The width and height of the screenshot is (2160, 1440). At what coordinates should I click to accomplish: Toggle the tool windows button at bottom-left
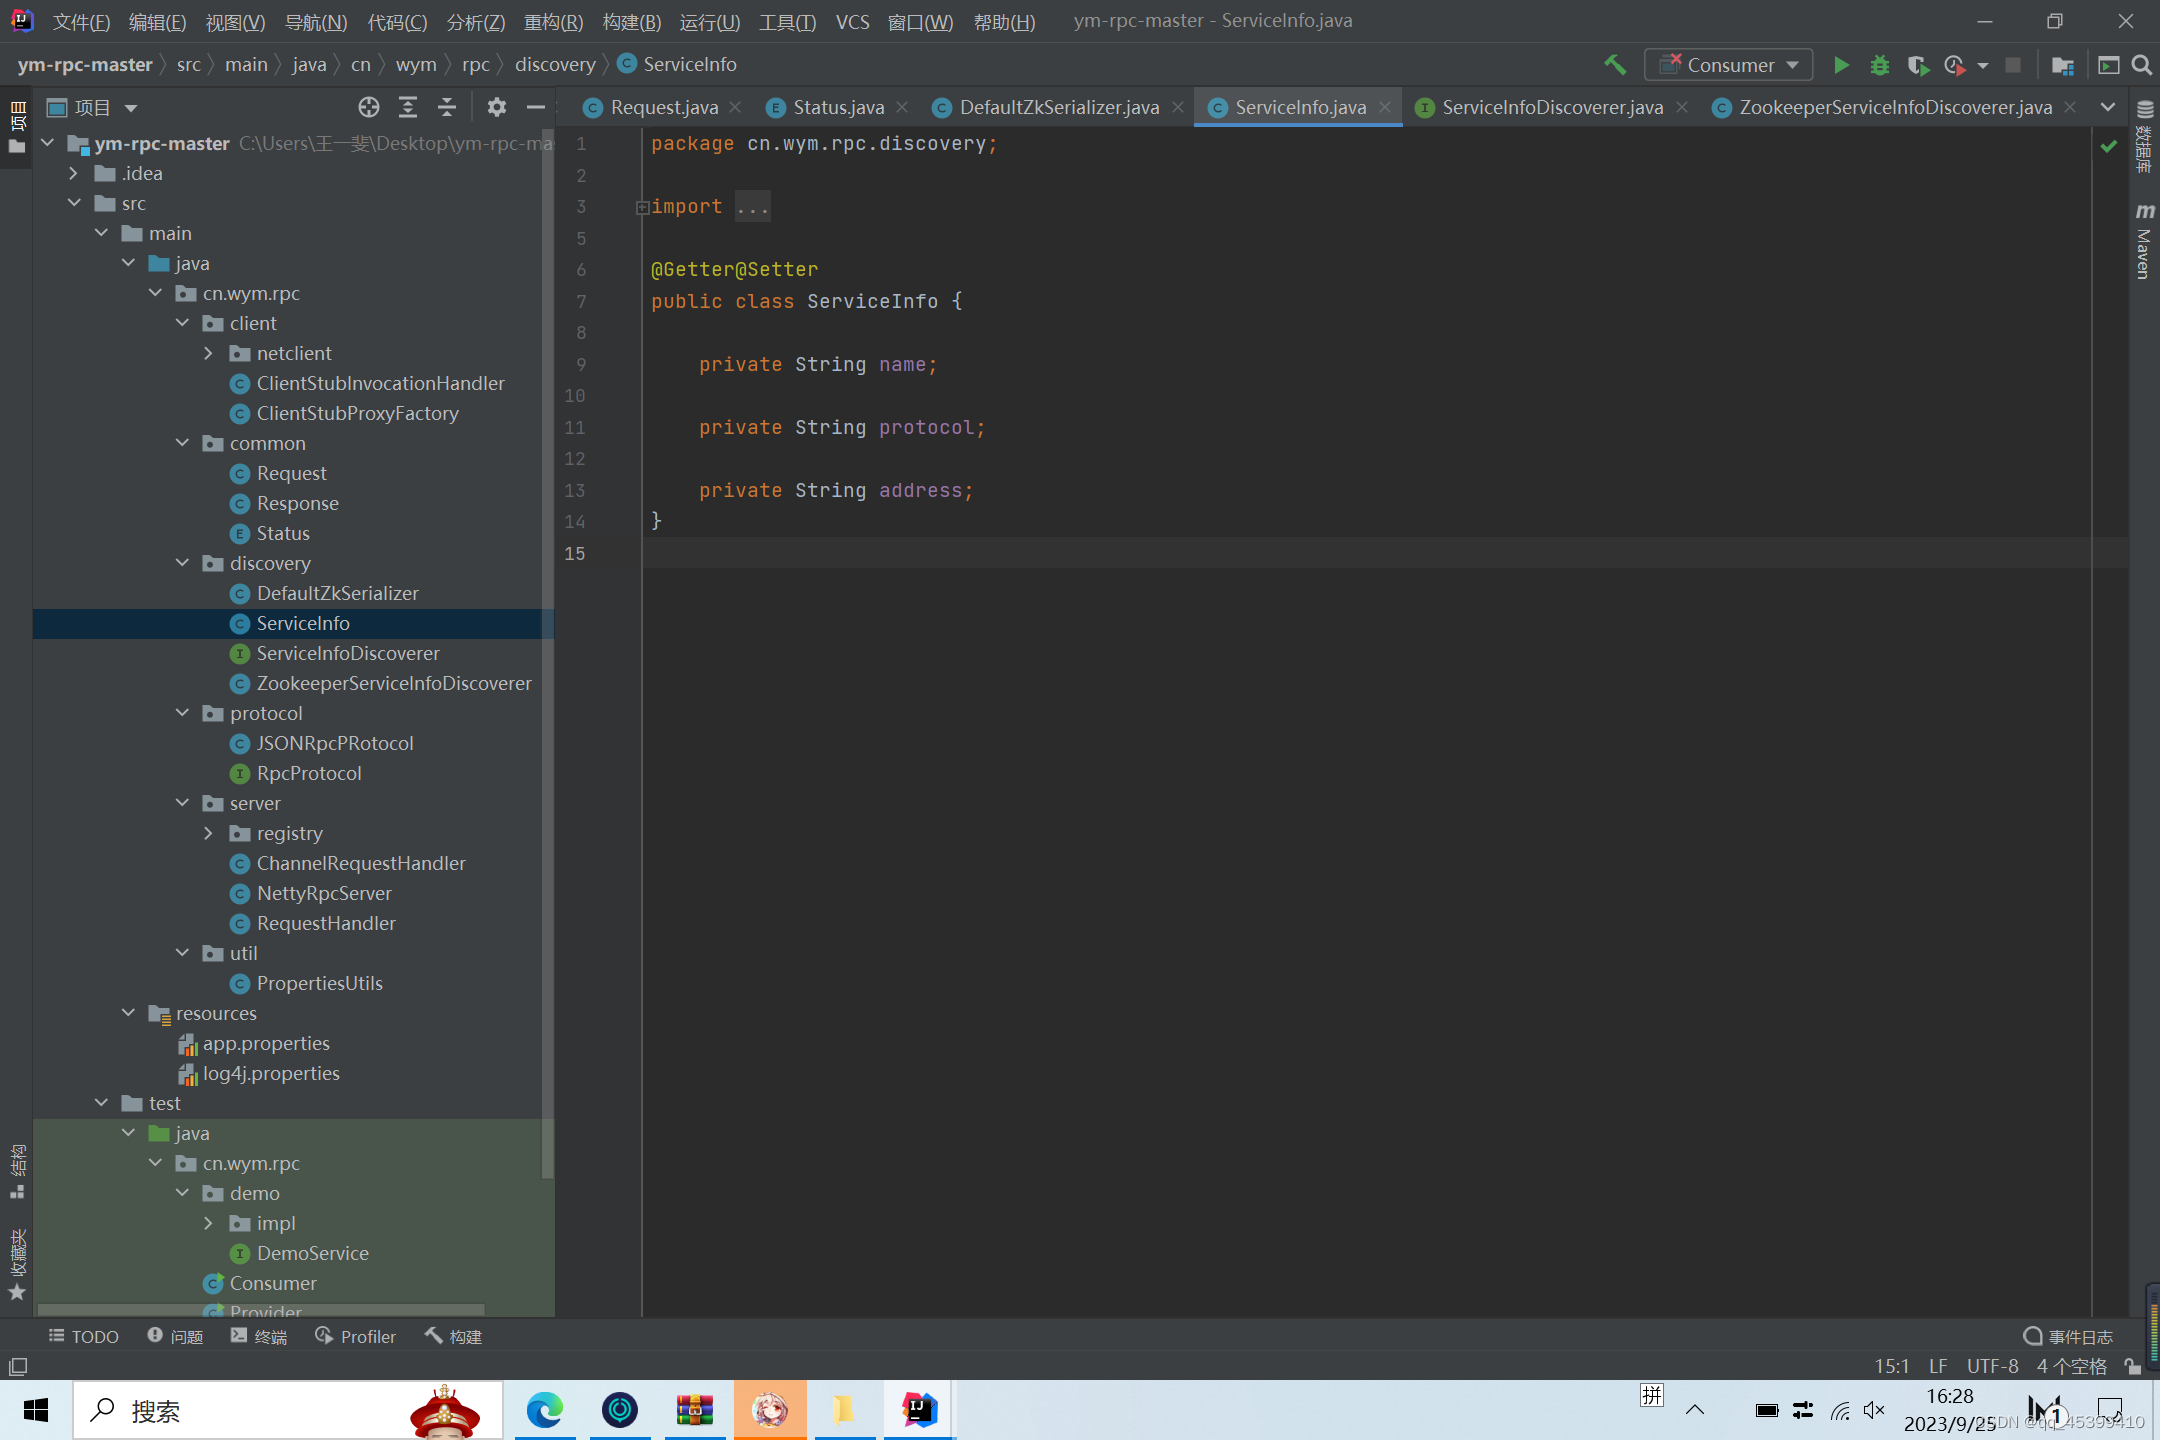[18, 1366]
